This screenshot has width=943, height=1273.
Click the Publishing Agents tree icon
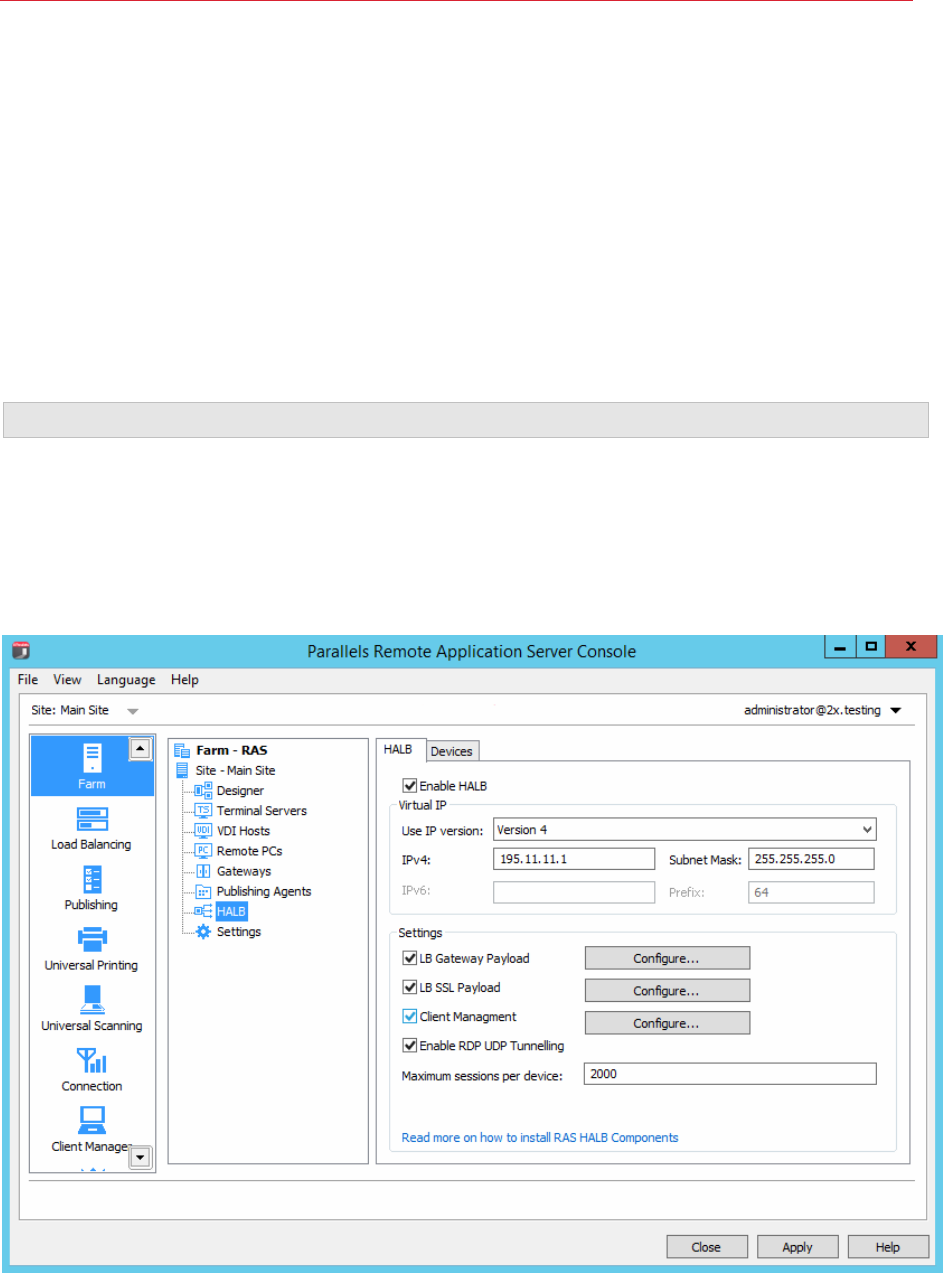click(x=203, y=891)
